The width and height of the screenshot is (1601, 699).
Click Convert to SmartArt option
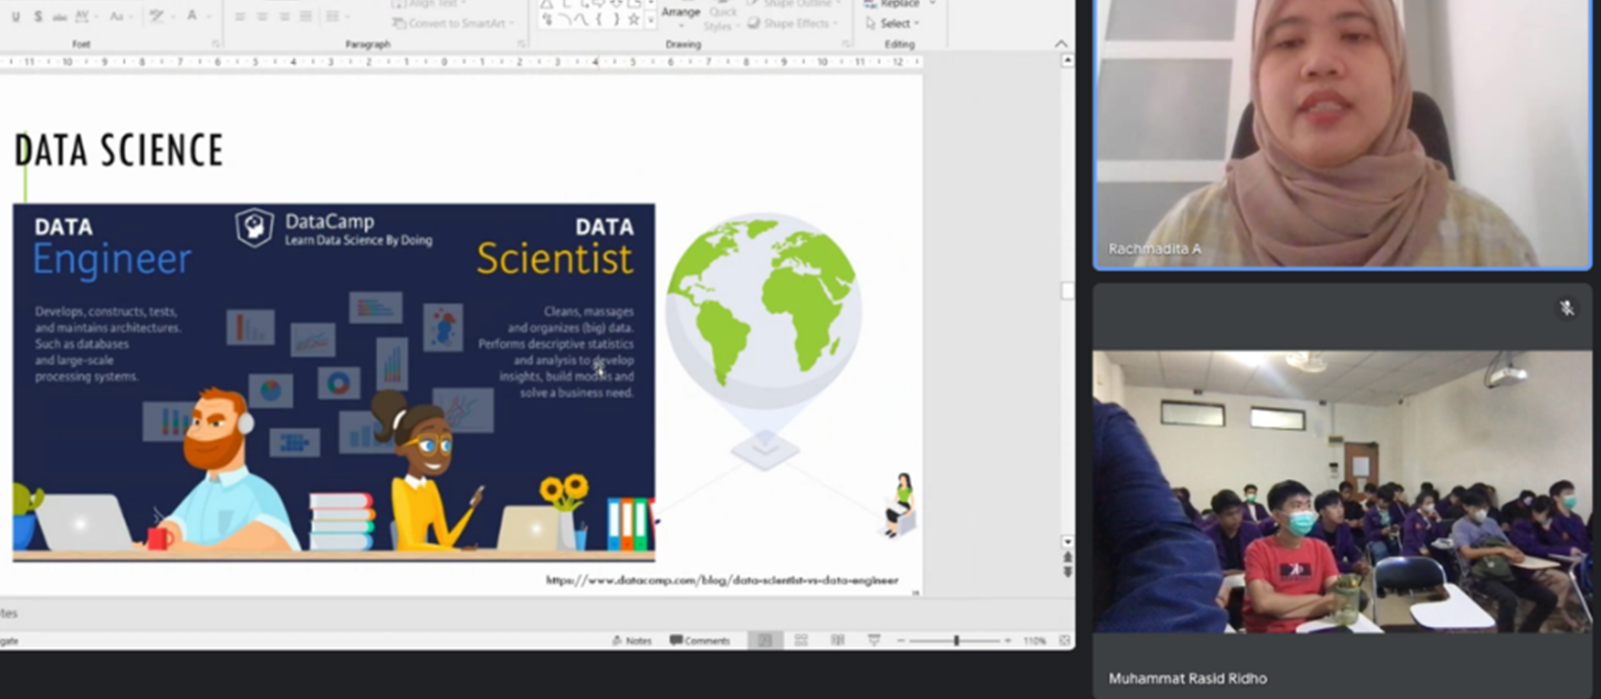pos(453,23)
